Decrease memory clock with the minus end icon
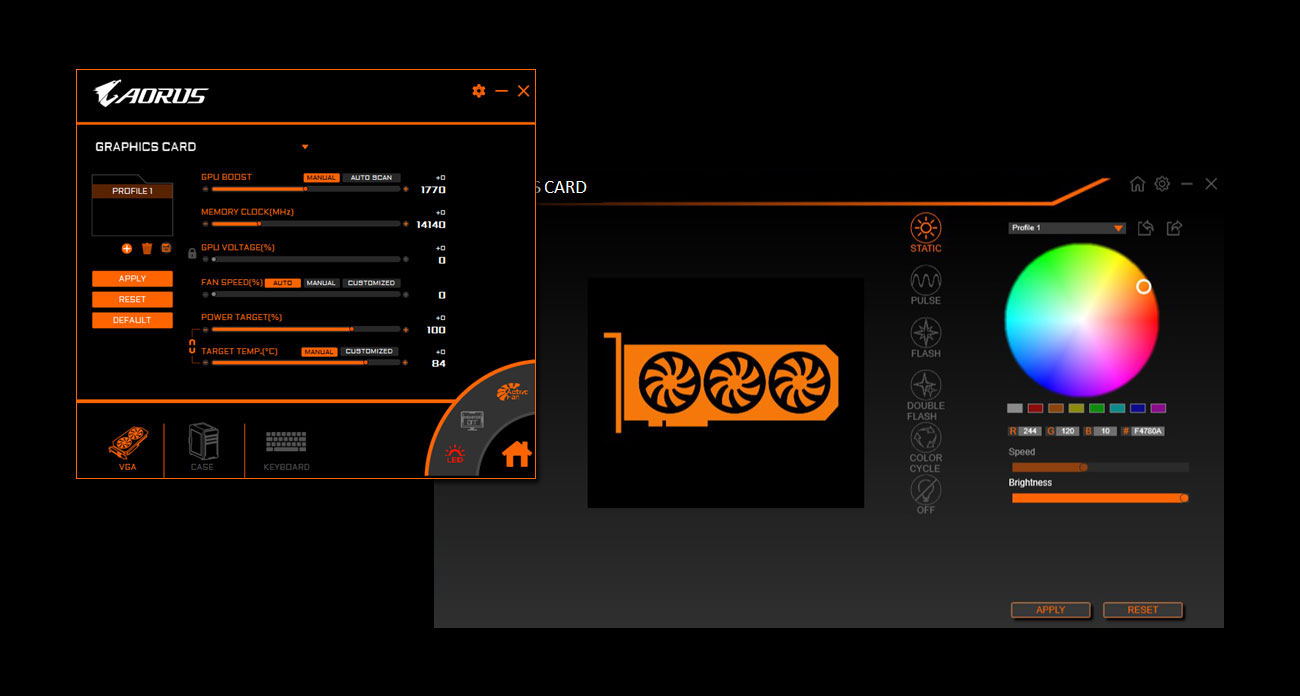The image size is (1300, 696). pyautogui.click(x=205, y=223)
